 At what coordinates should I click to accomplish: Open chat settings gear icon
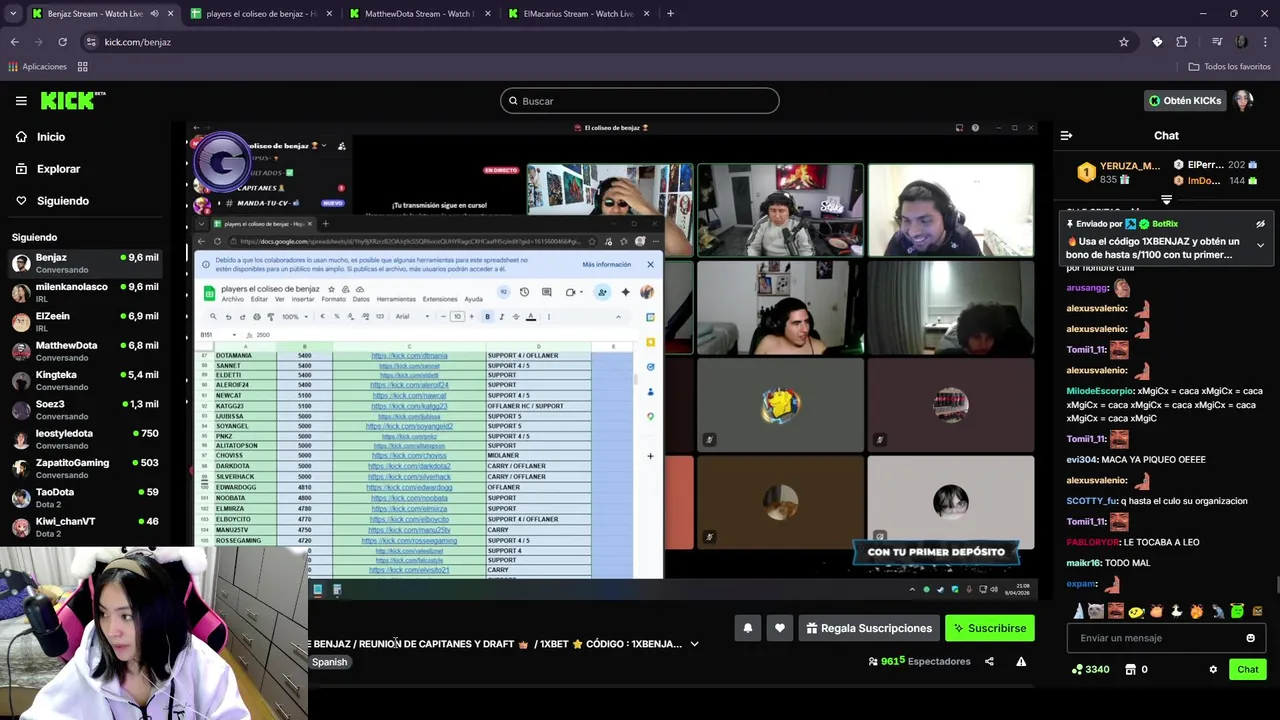(1213, 669)
